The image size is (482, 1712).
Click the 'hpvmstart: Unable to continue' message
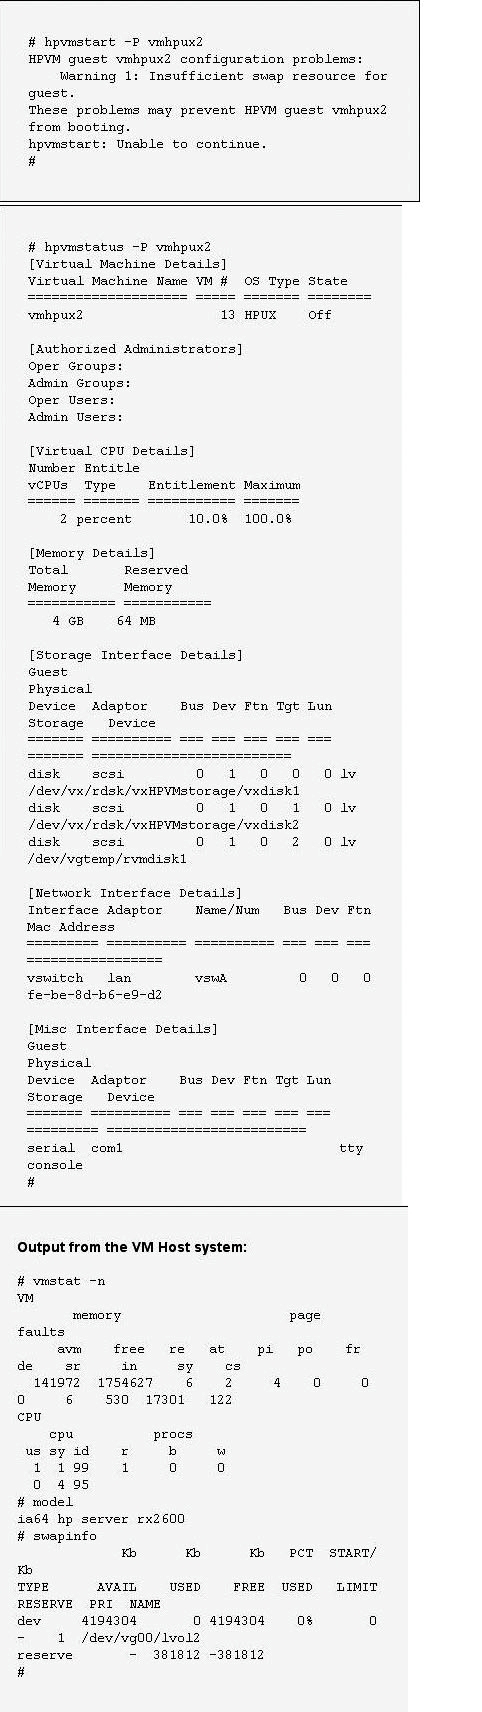(147, 144)
